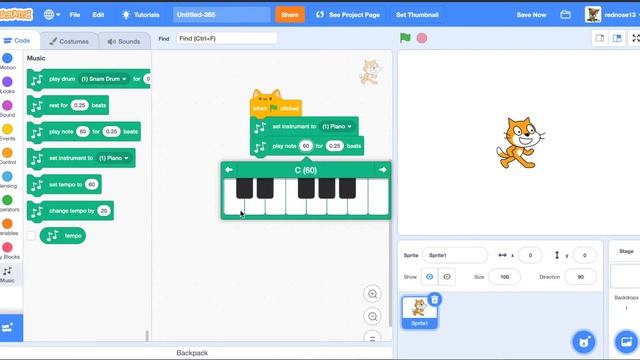Click Save Now
Image resolution: width=640 pixels, height=360 pixels.
pyautogui.click(x=531, y=15)
